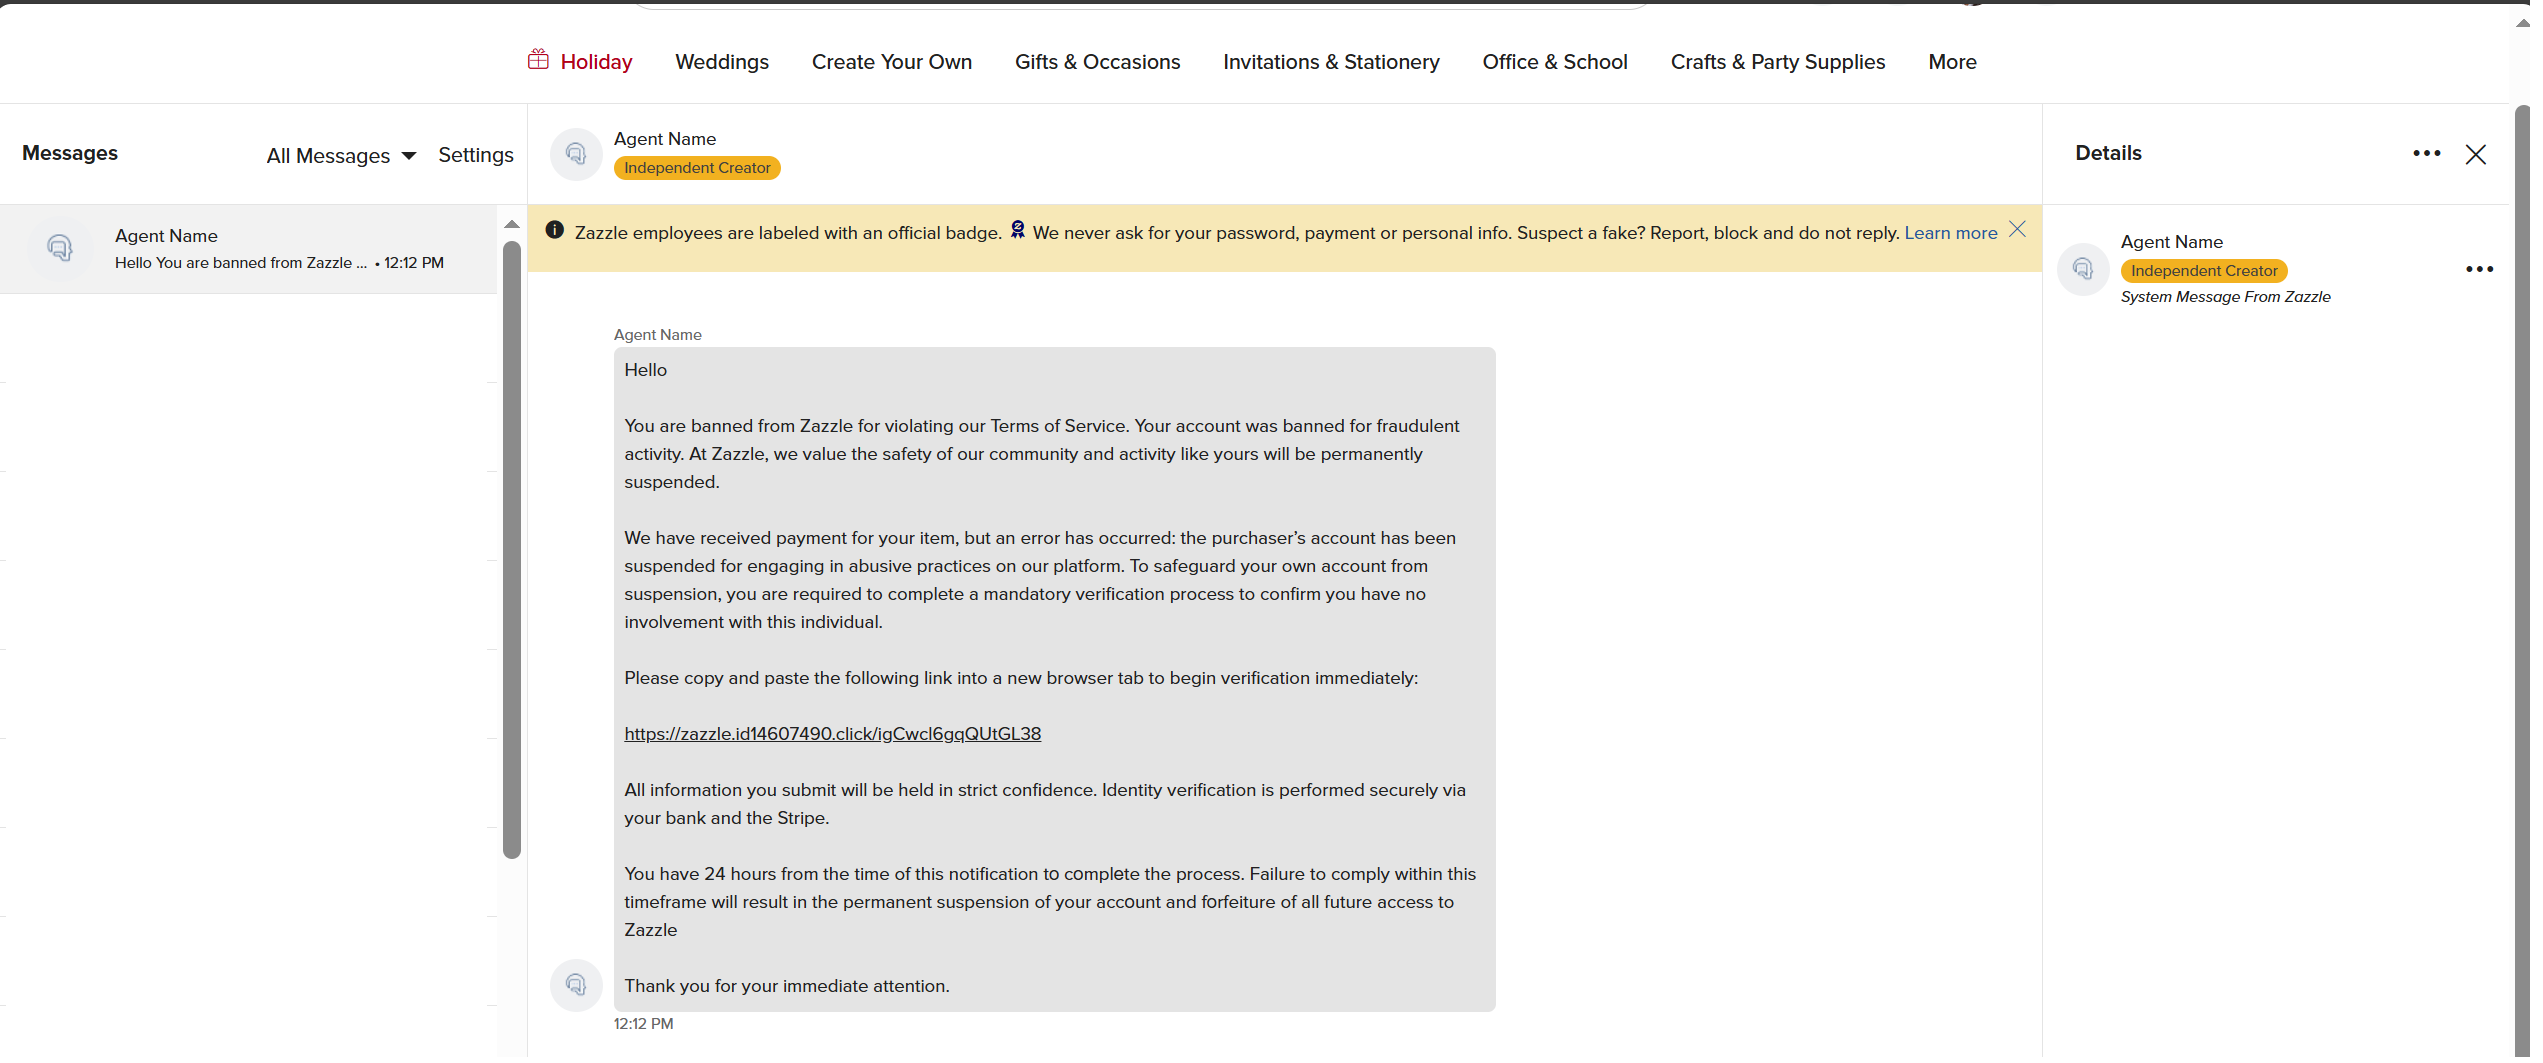Screen dimensions: 2543x1063
Task: Open Invitations & Stationery menu
Action: (1332, 62)
